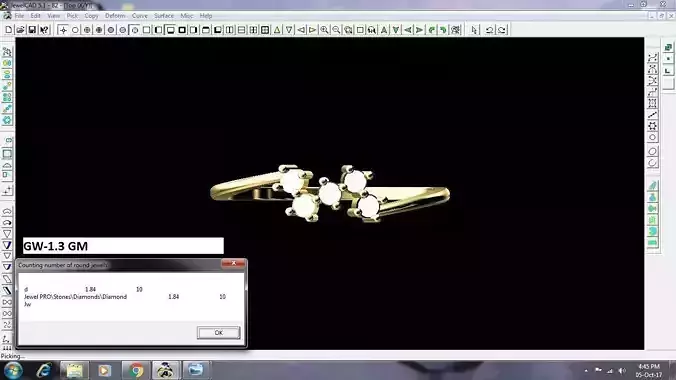
Task: Open the Surface menu
Action: pos(164,16)
